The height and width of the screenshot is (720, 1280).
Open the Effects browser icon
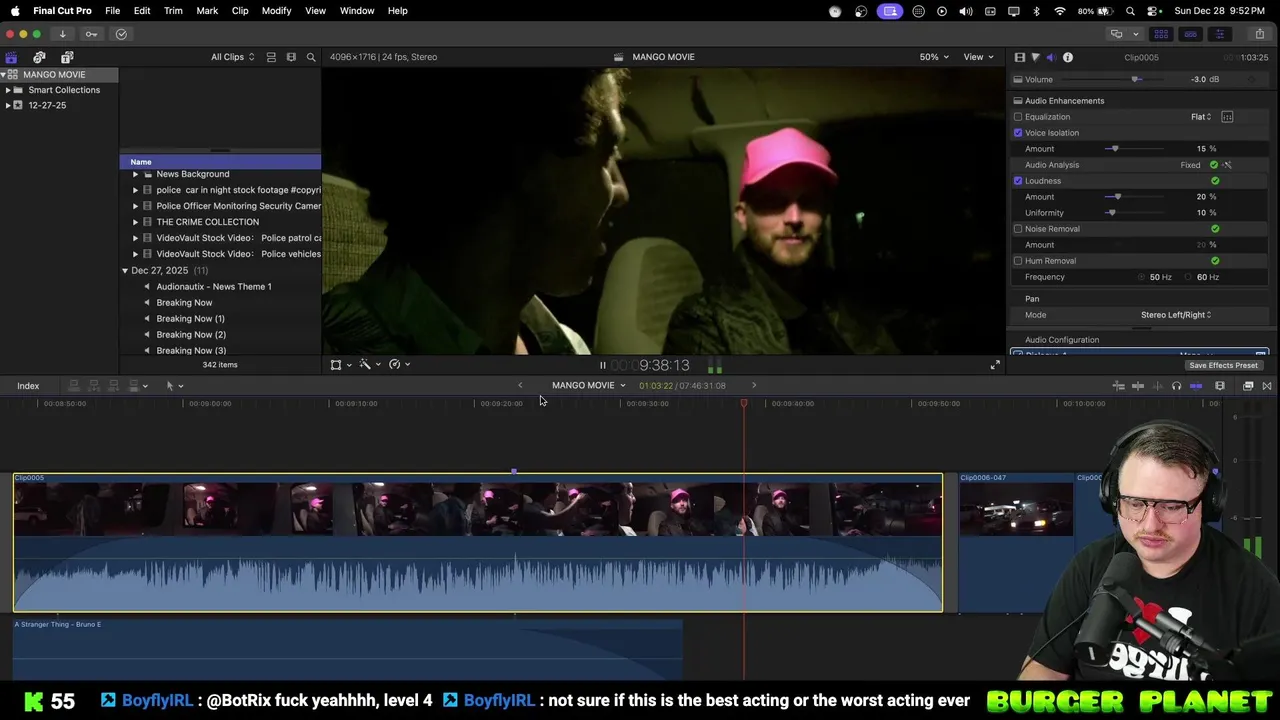coord(1248,386)
